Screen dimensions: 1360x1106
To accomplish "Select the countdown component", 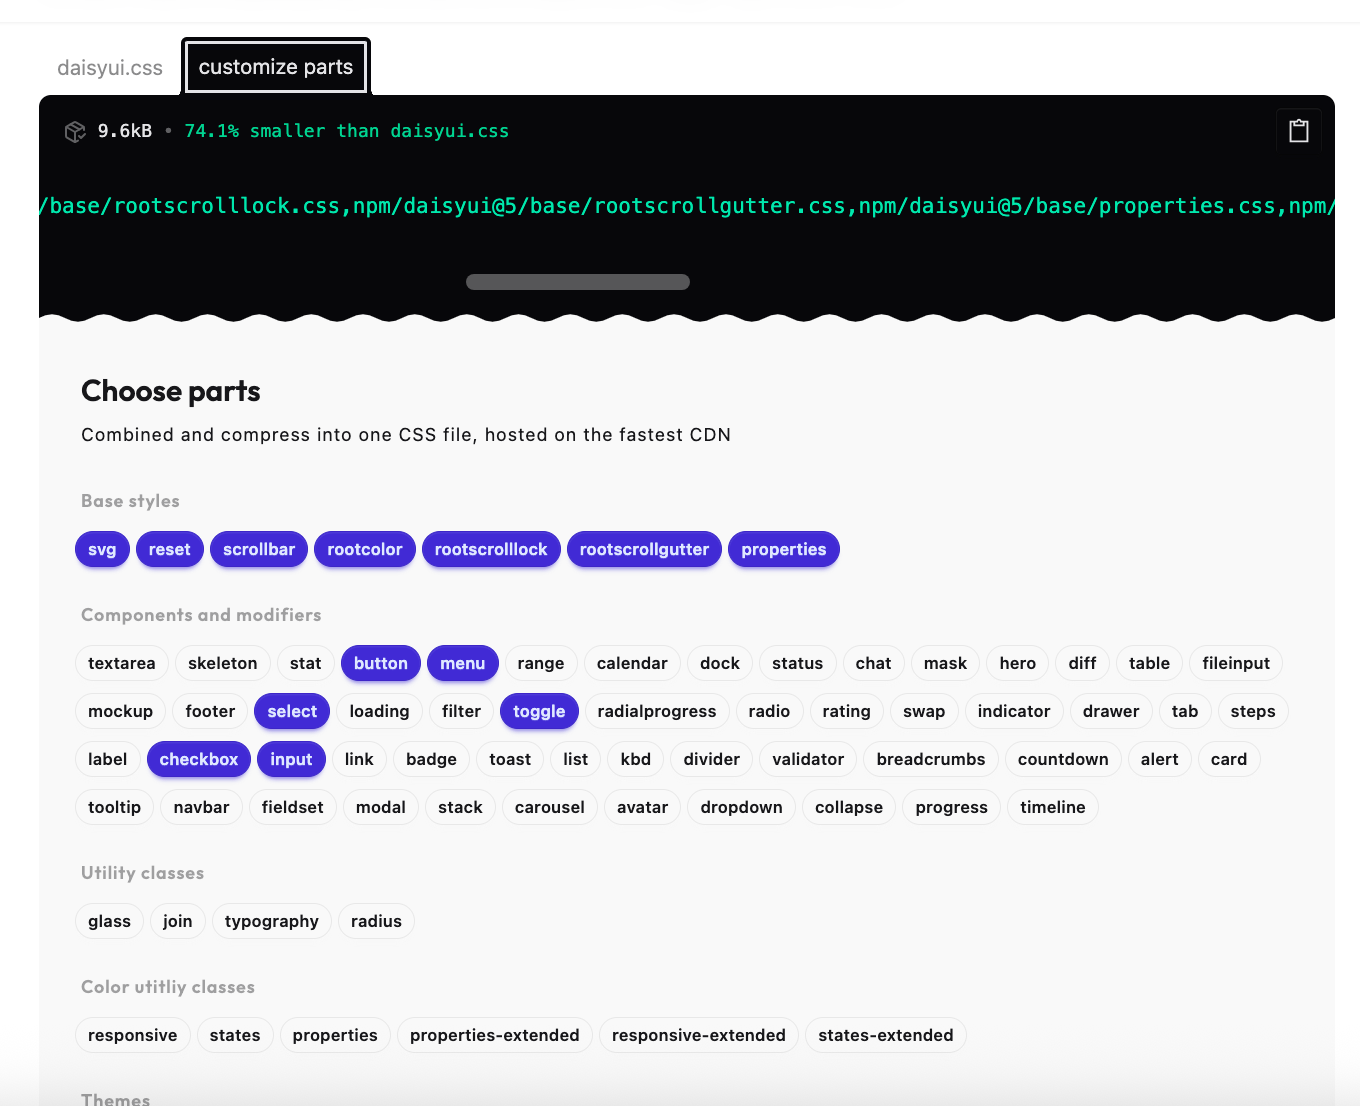I will coord(1063,759).
